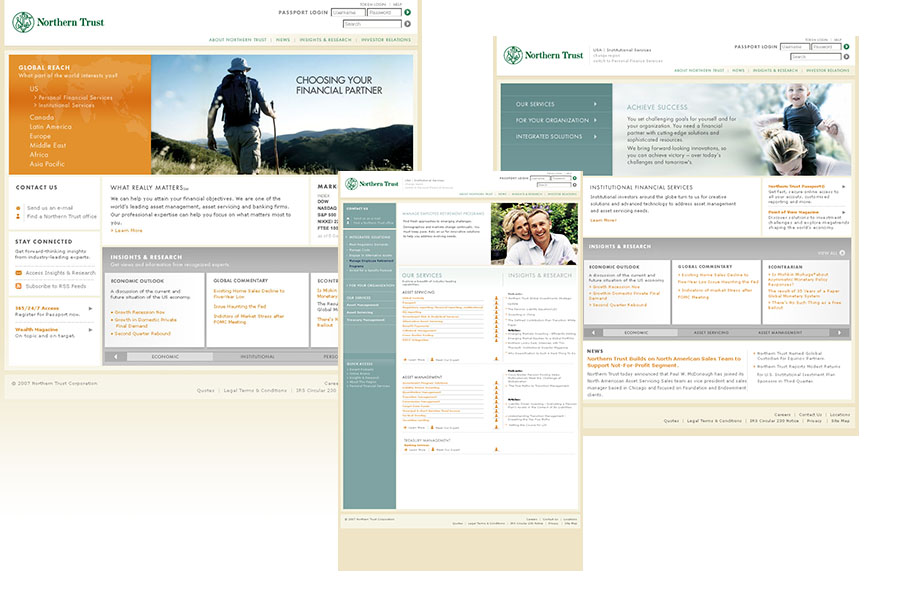Click person icon beside Find a Northern Trust office
This screenshot has height=600, width=900.
pyautogui.click(x=18, y=216)
